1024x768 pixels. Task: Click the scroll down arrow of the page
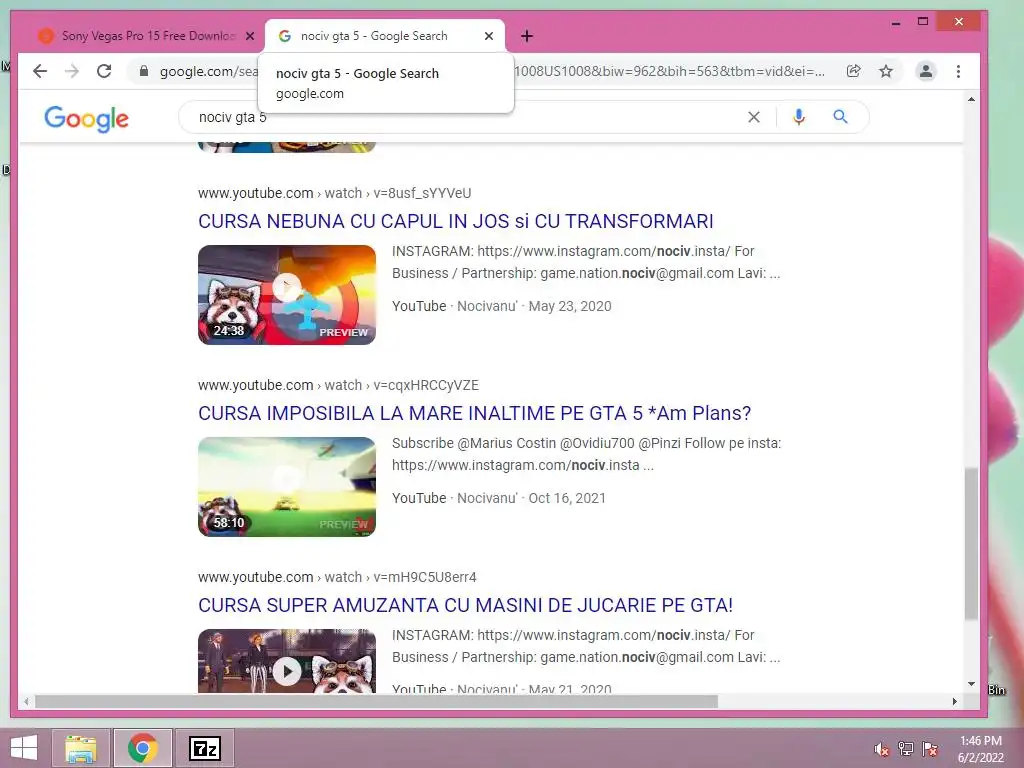click(971, 684)
